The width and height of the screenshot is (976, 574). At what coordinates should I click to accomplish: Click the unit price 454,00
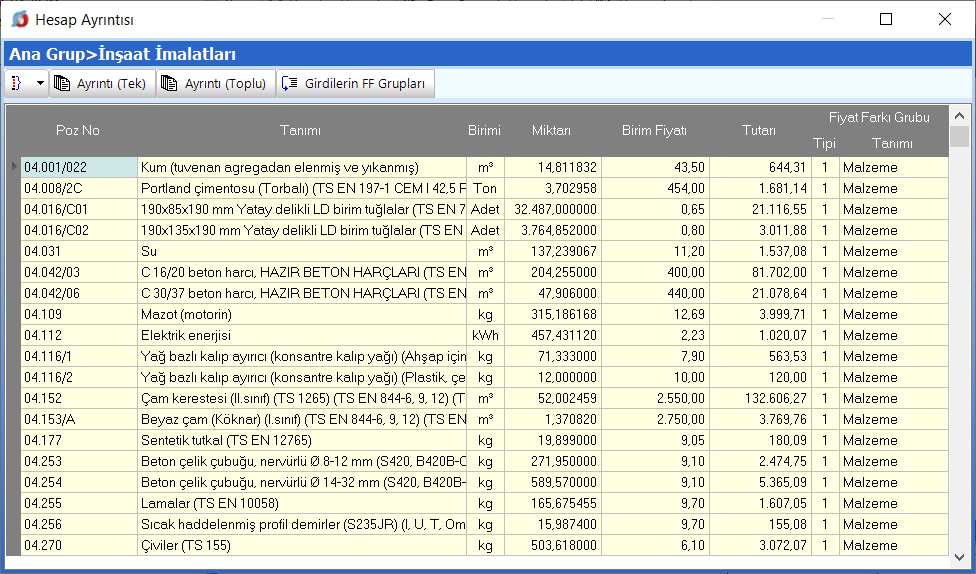coord(655,188)
